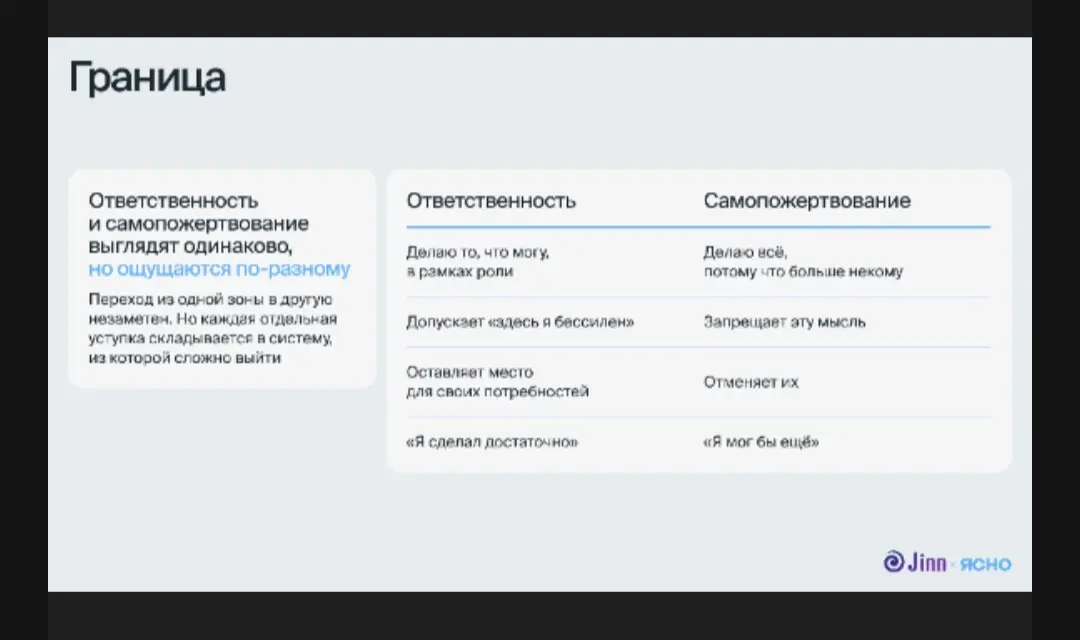Select cell 'Делаю то, что могу, в рамках роли'
Screen dimensions: 1080x640
point(478,262)
